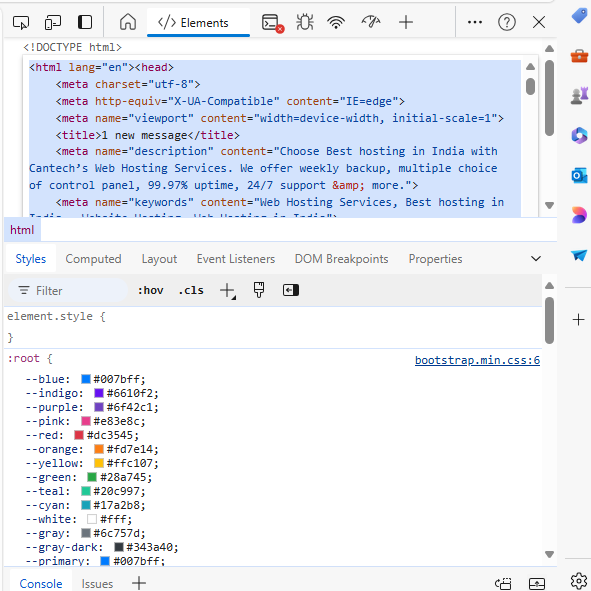Screen dimensions: 591x591
Task: Switch to the Issues drawer tab
Action: (97, 584)
